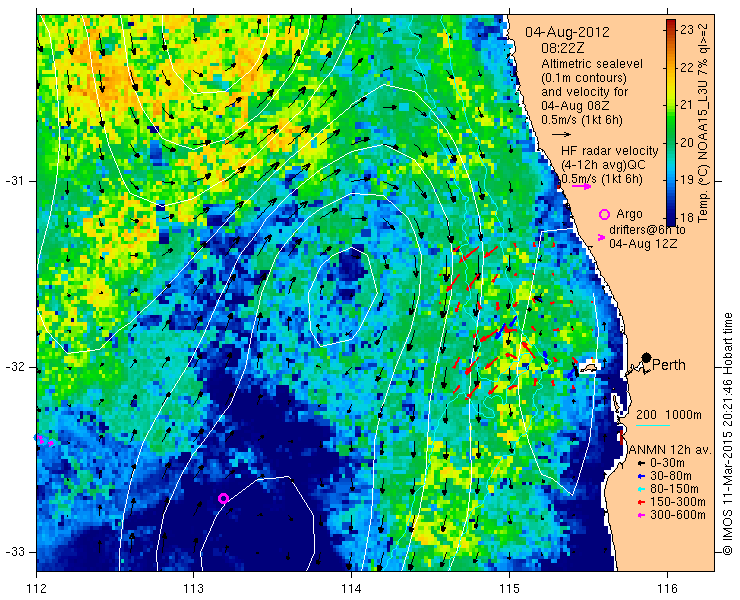Click the 08:22Z time text

[x=563, y=48]
